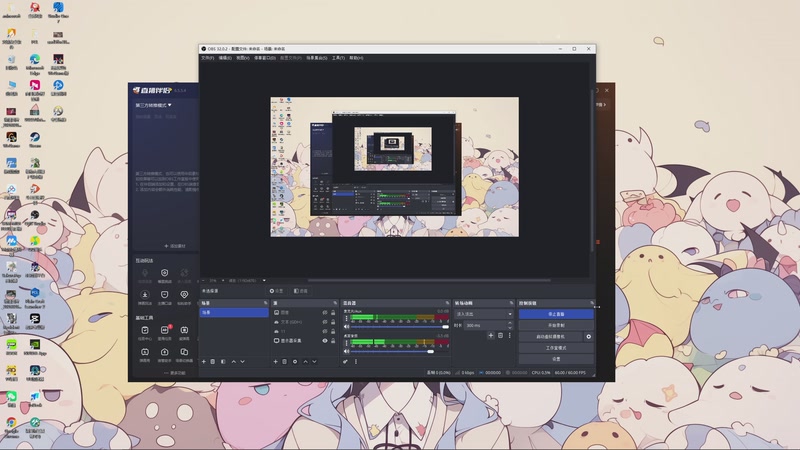Toggle lock on source named 11
The image size is (800, 450).
coord(333,331)
